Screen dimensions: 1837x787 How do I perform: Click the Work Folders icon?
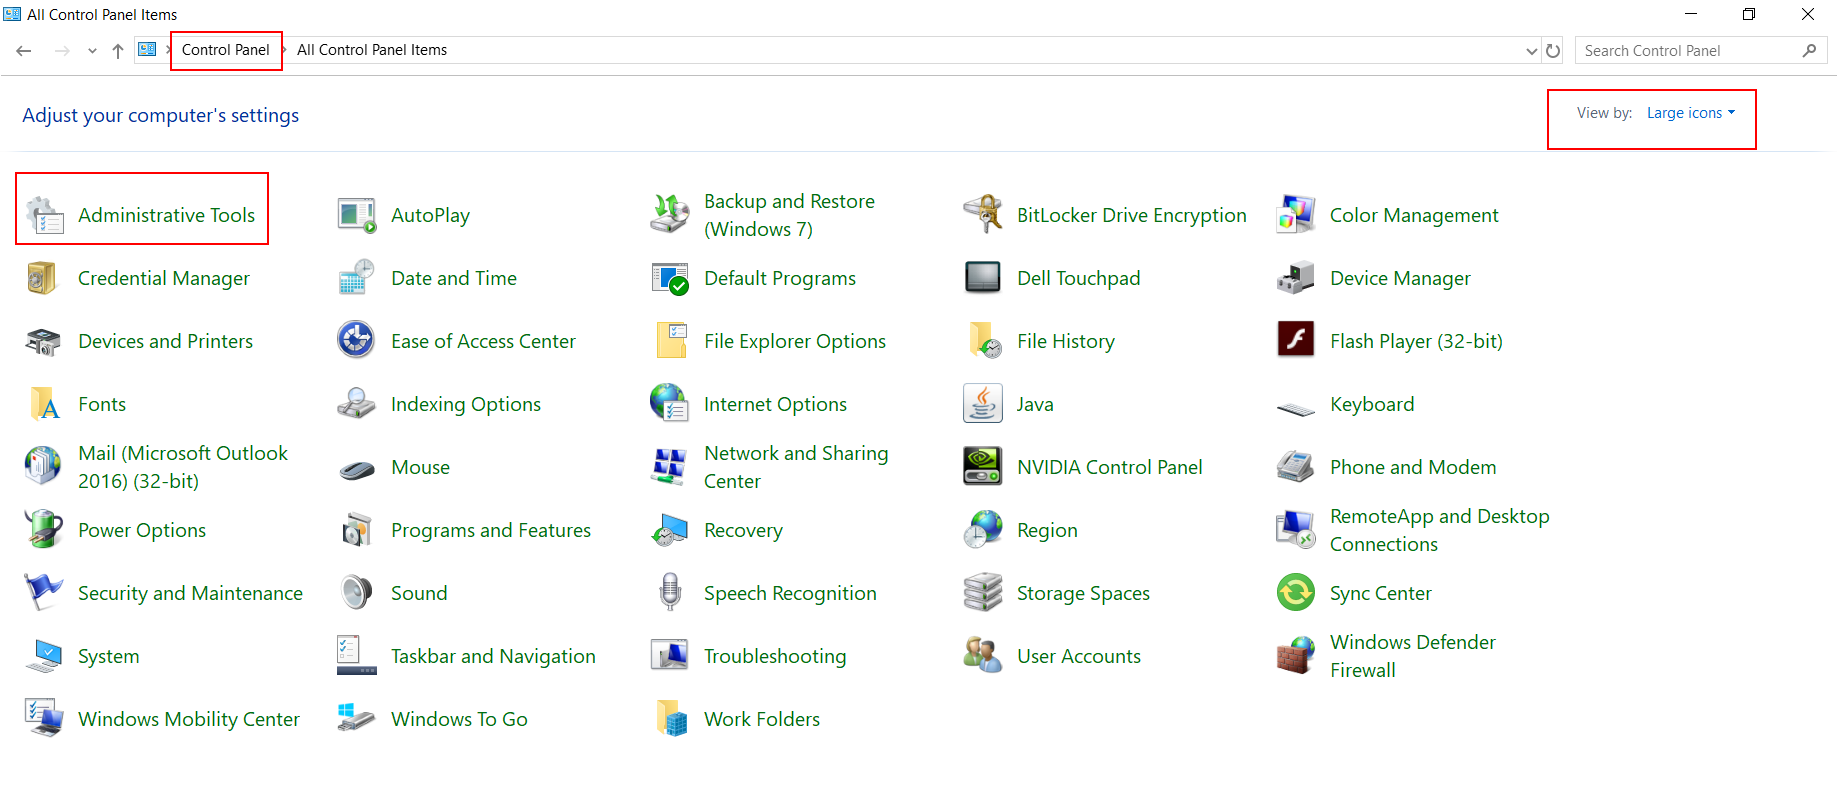[670, 719]
